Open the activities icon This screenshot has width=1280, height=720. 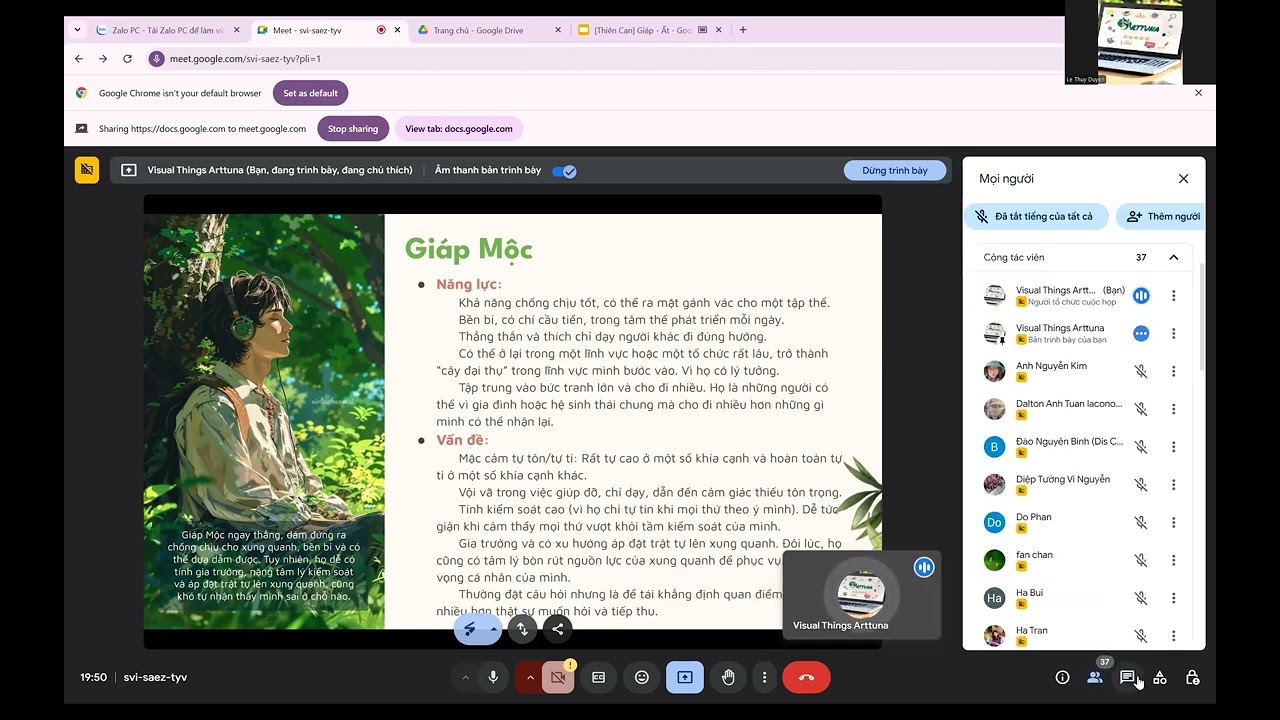click(x=1160, y=677)
